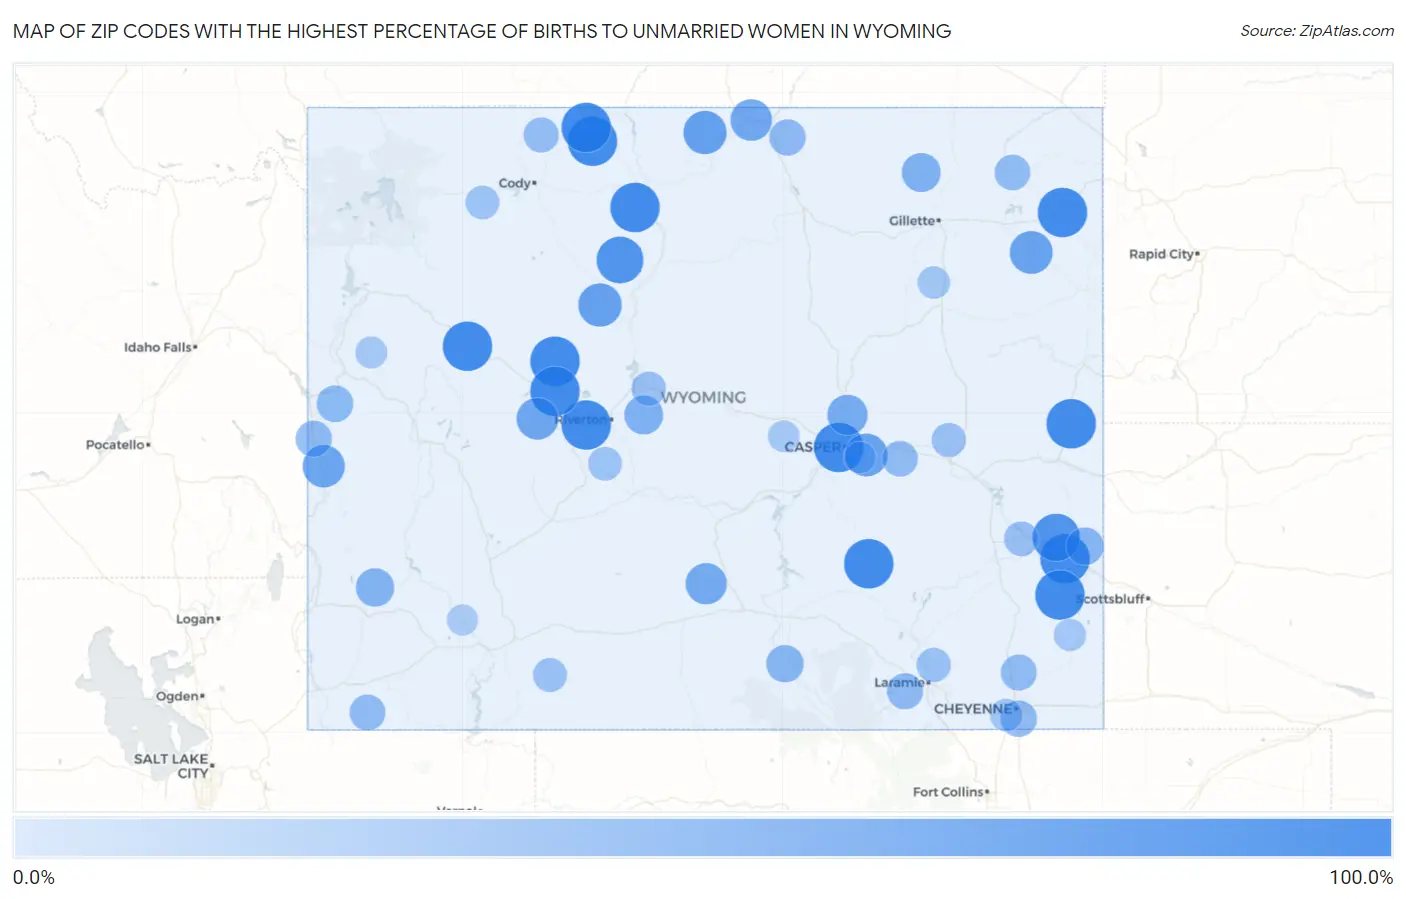The width and height of the screenshot is (1406, 899).
Task: Select the bubble overlapping the Laramie label
Action: click(905, 690)
